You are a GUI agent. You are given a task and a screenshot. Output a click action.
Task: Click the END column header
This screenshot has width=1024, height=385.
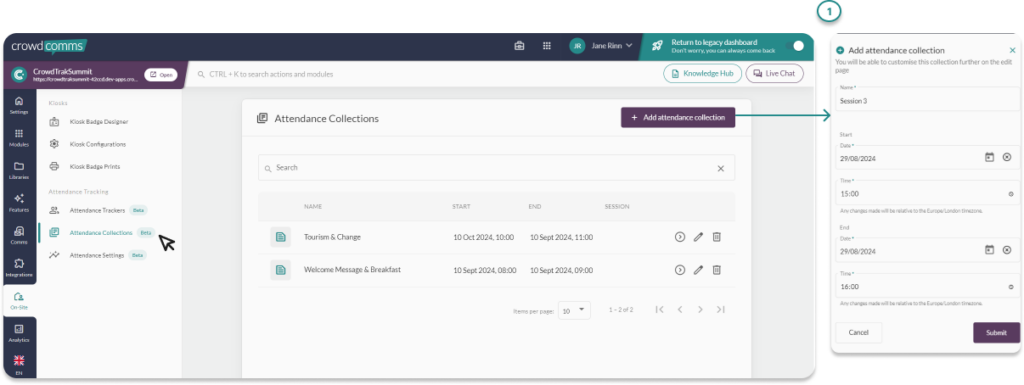535,207
